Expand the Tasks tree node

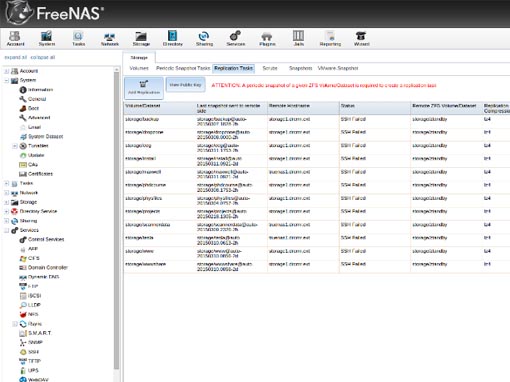[7, 183]
